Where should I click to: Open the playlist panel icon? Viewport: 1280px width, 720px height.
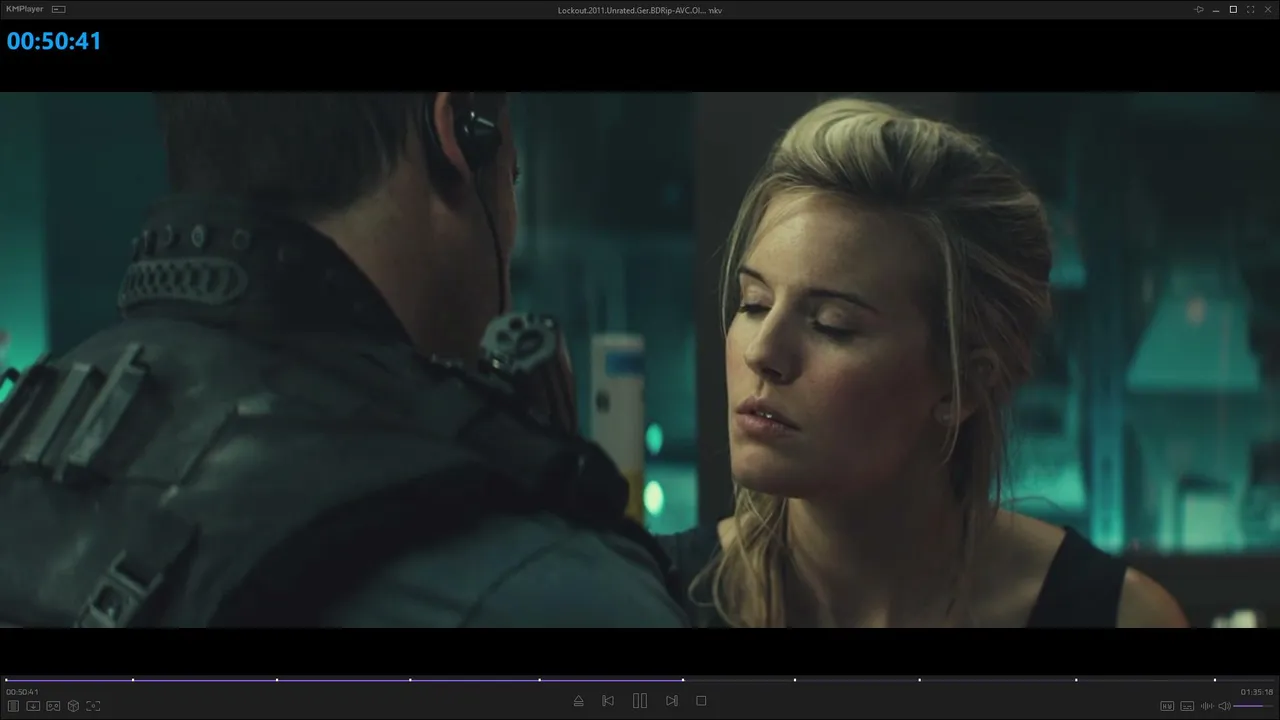tap(14, 705)
